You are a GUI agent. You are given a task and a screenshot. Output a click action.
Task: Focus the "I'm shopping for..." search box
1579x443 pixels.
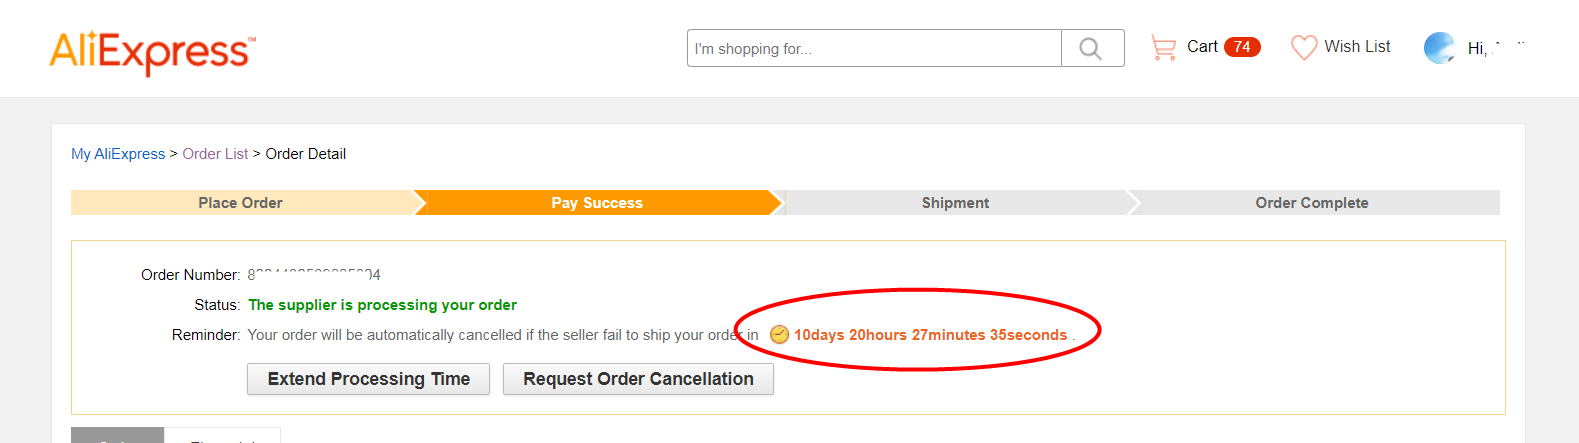click(874, 48)
